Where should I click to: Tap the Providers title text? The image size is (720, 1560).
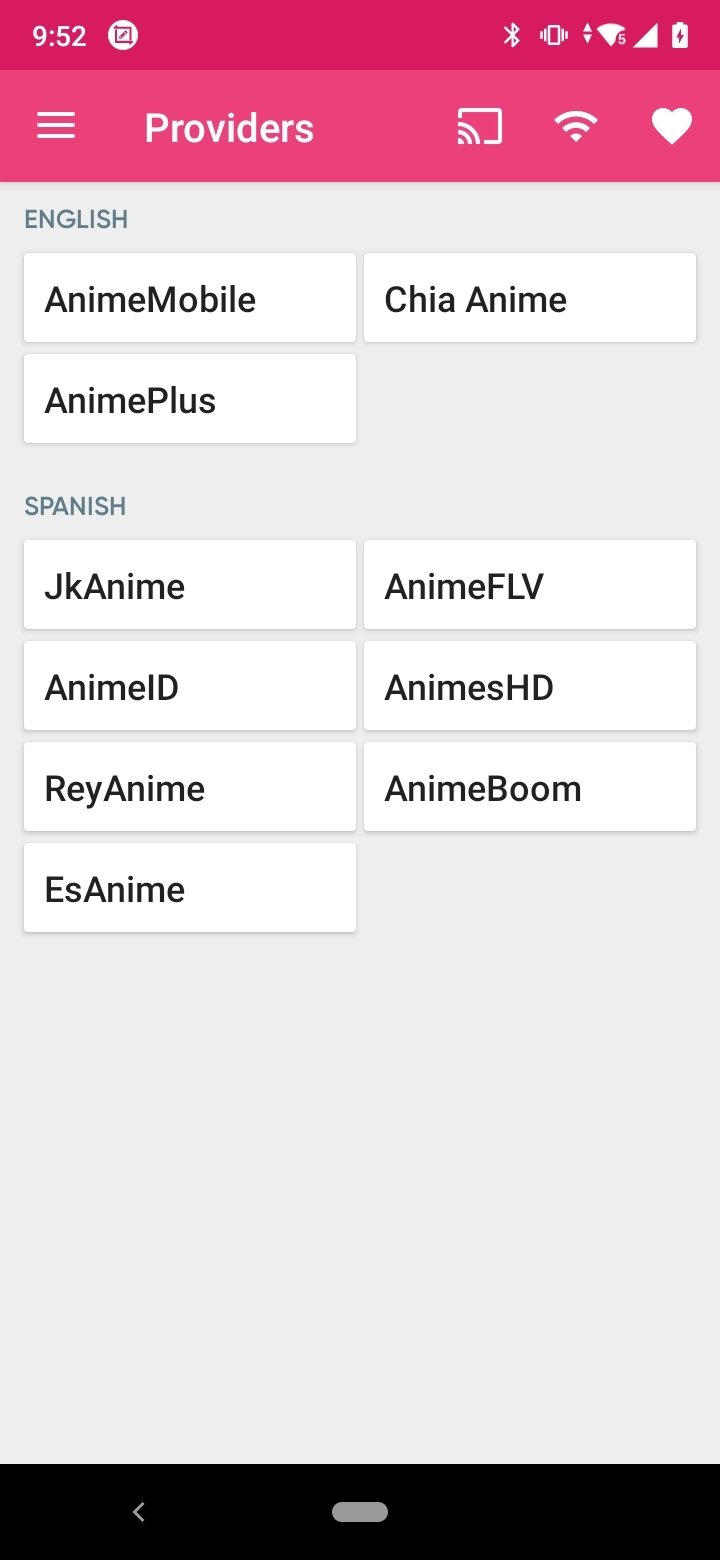[229, 128]
